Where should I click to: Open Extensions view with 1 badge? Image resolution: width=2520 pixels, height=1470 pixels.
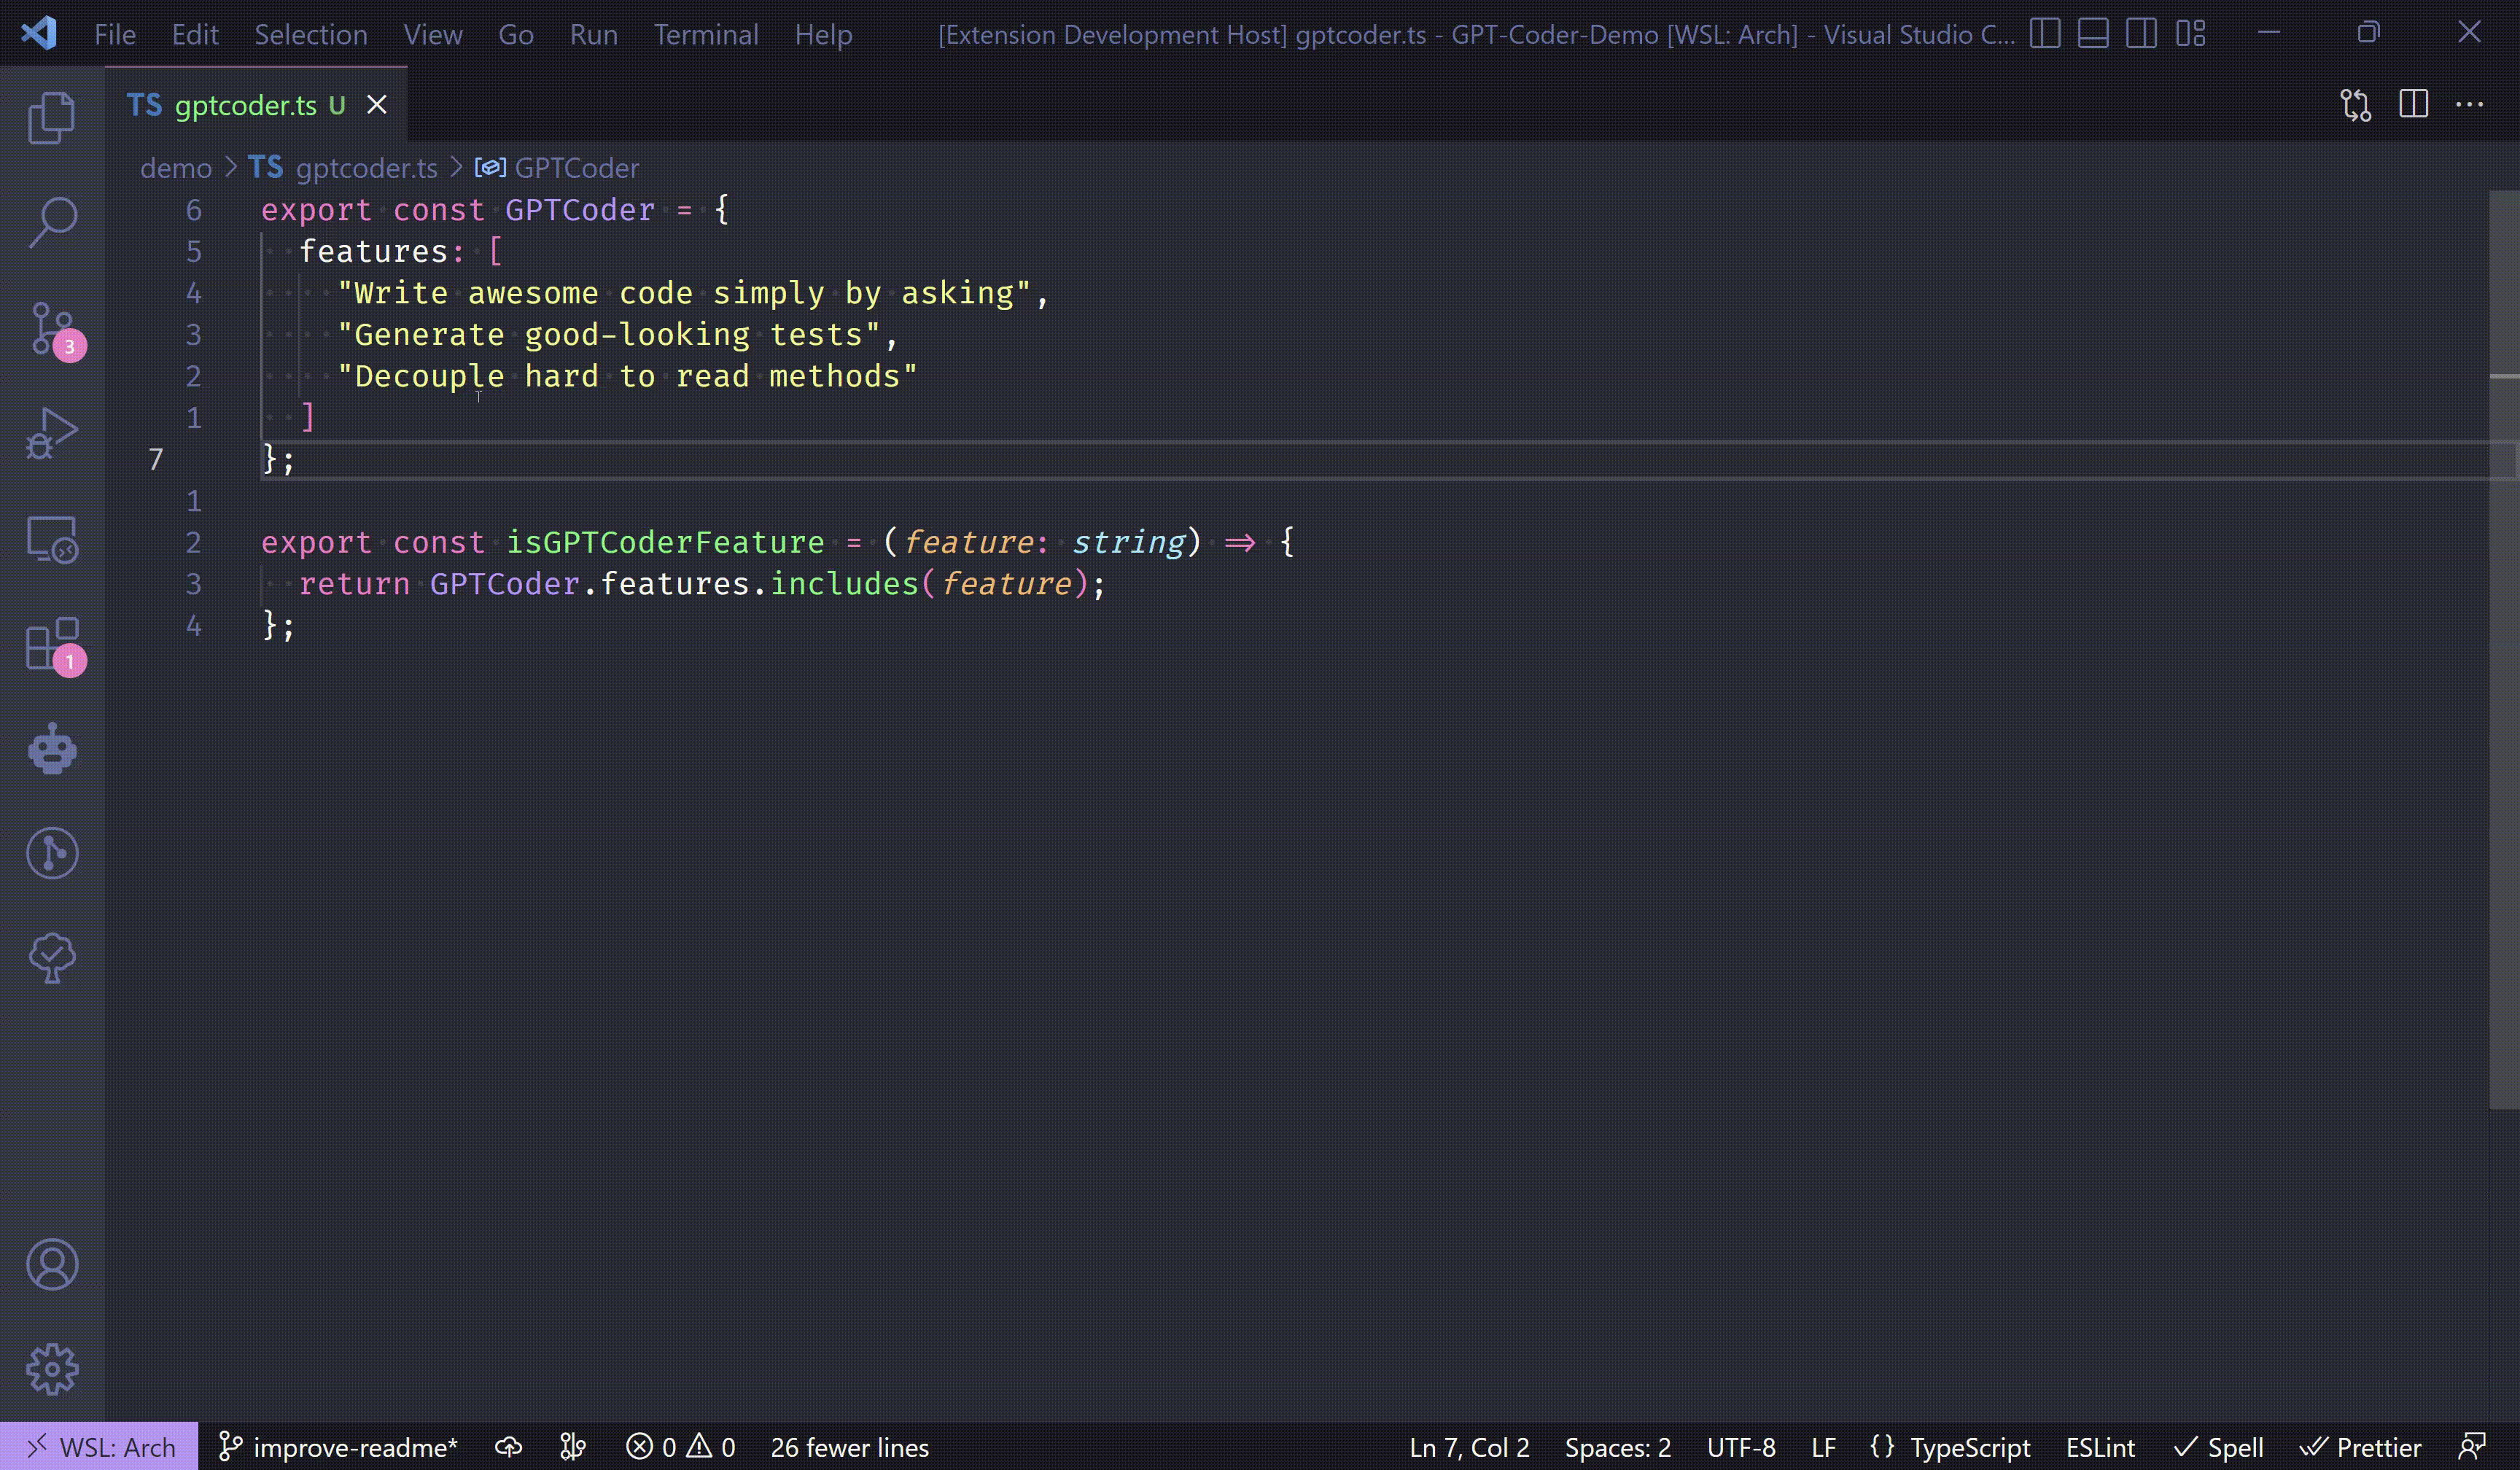(x=52, y=643)
